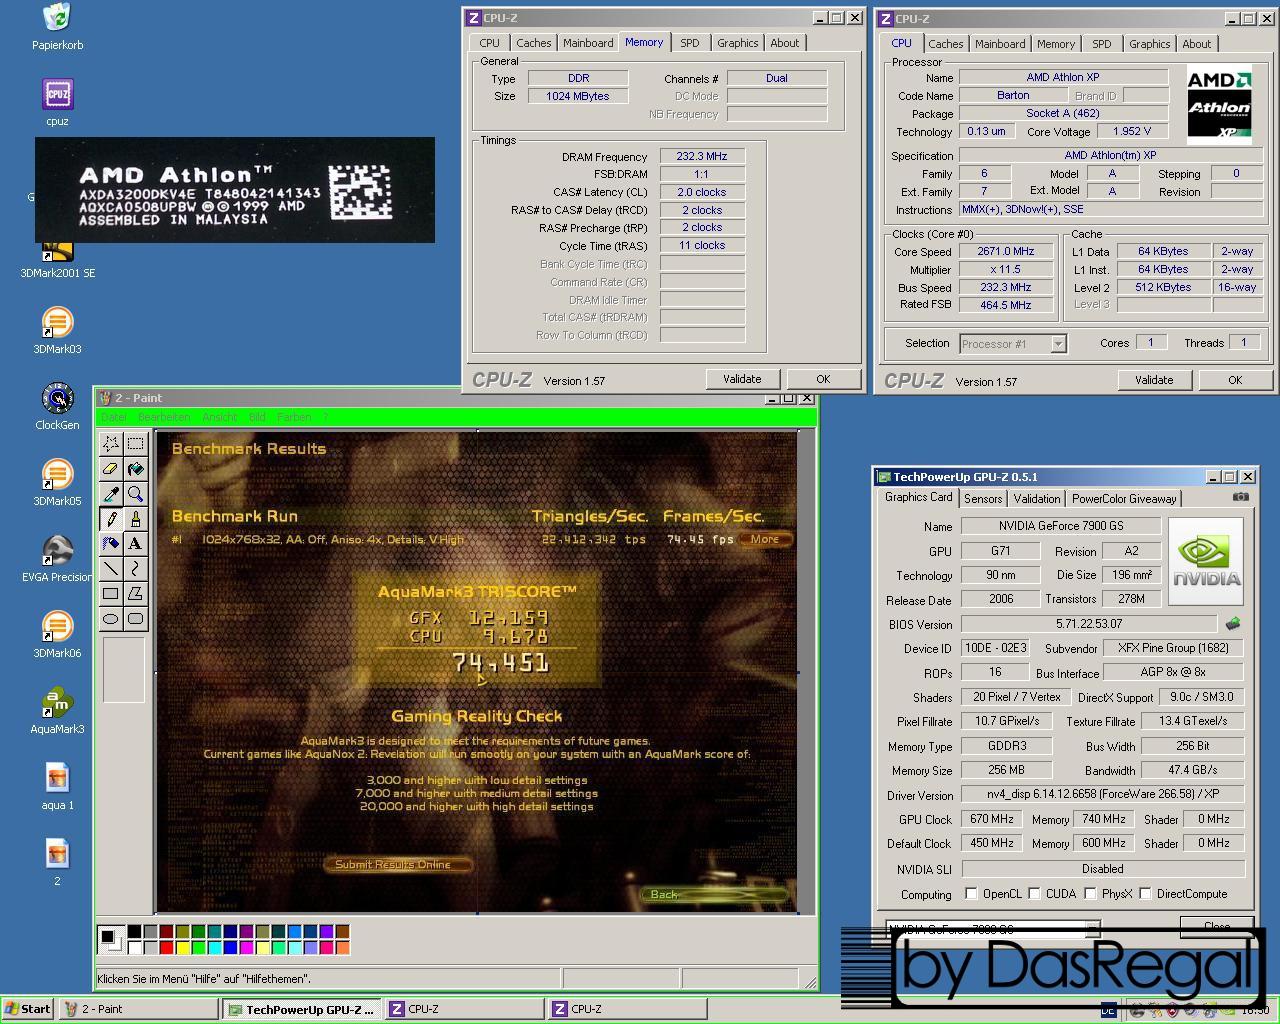
Task: Switch to TechPowerUp GPU-Z taskbar button
Action: (302, 1009)
